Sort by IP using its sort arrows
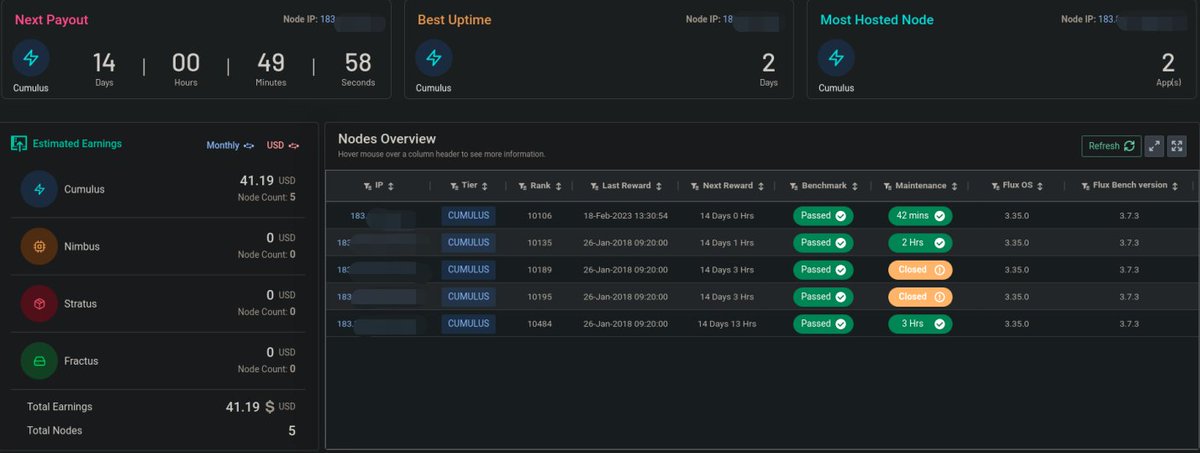 [x=391, y=186]
